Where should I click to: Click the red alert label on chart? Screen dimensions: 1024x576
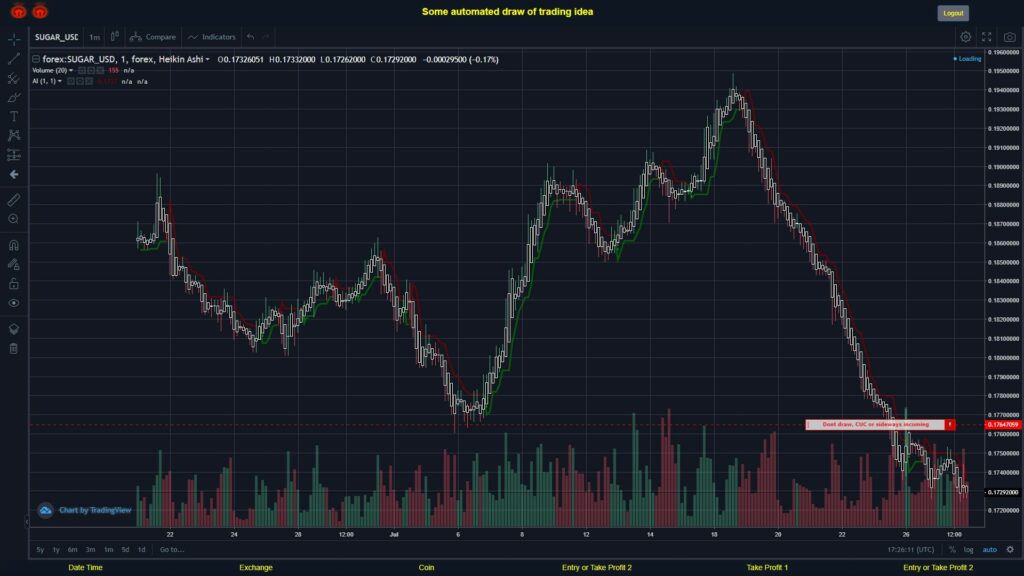click(875, 424)
